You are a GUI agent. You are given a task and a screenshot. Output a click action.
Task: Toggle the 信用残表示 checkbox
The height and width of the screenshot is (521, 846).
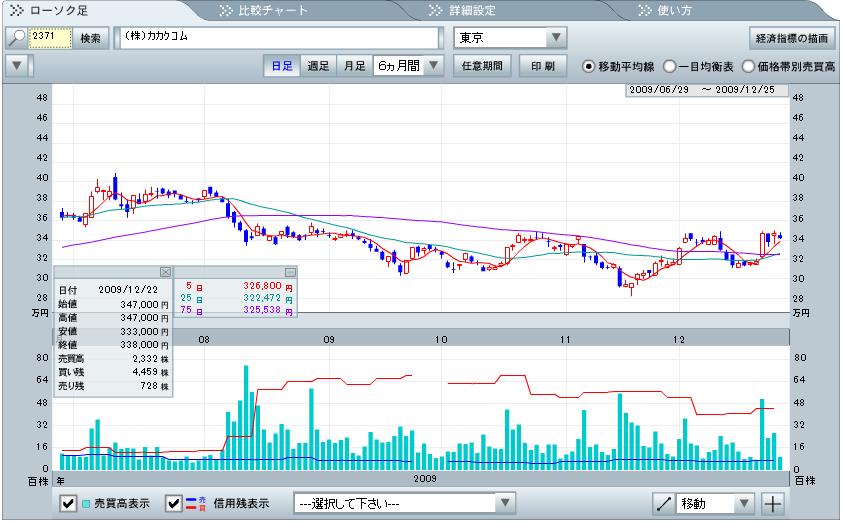(174, 503)
